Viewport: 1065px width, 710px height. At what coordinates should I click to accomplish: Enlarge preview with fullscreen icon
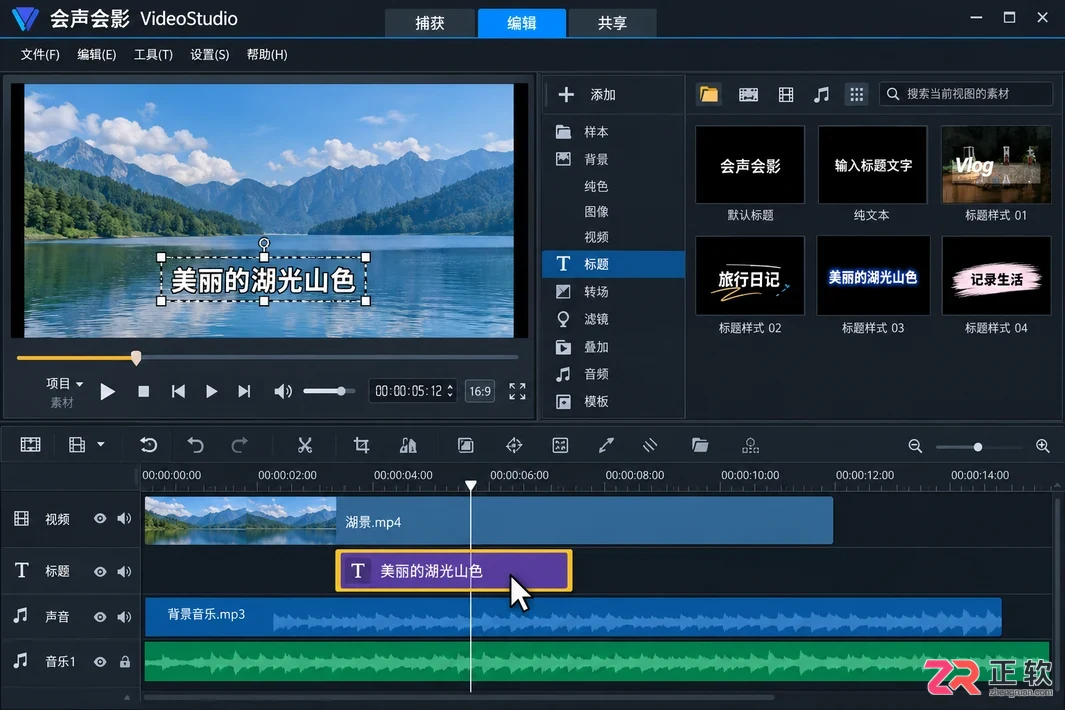518,391
